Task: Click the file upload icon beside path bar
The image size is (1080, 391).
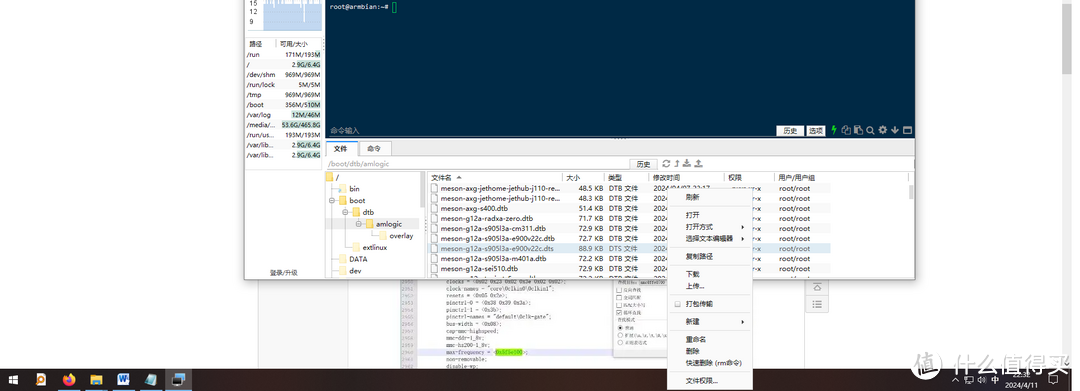Action: (x=698, y=164)
